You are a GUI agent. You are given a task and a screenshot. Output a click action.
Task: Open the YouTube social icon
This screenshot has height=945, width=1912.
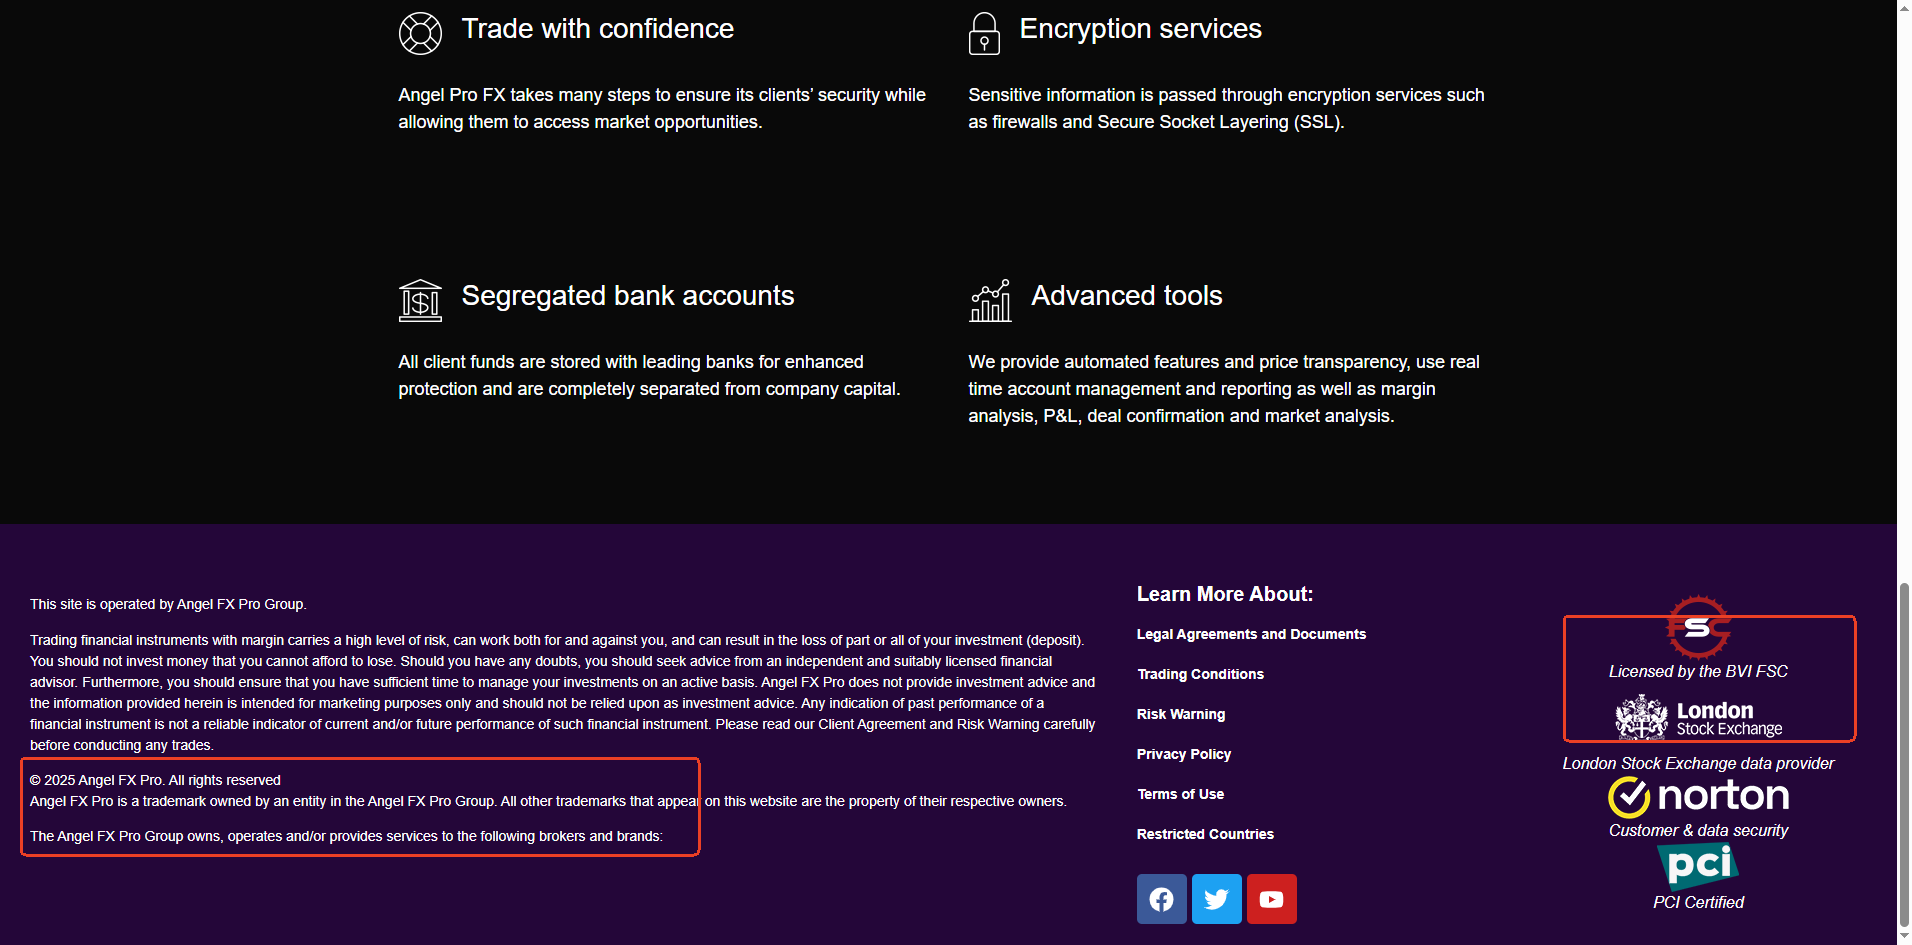(x=1271, y=899)
